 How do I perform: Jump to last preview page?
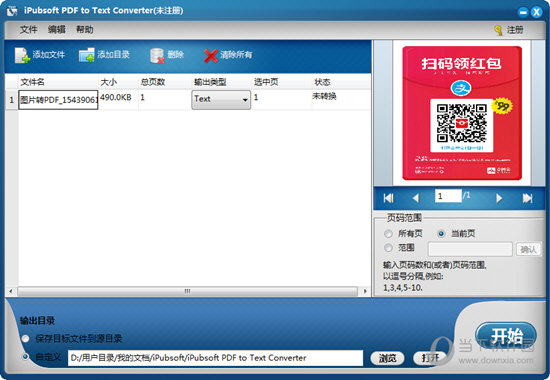(x=527, y=198)
